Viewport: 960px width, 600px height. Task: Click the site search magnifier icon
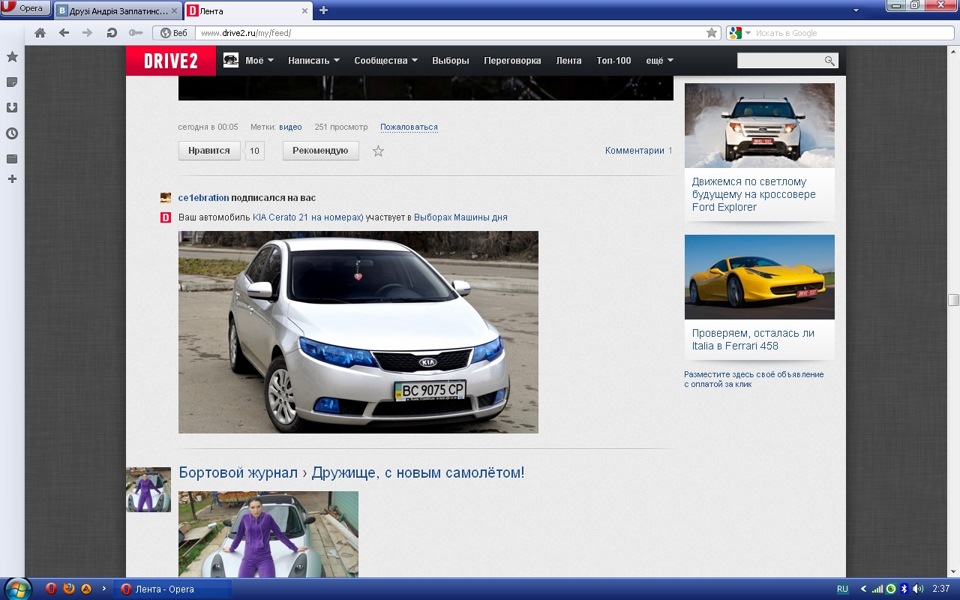point(830,60)
